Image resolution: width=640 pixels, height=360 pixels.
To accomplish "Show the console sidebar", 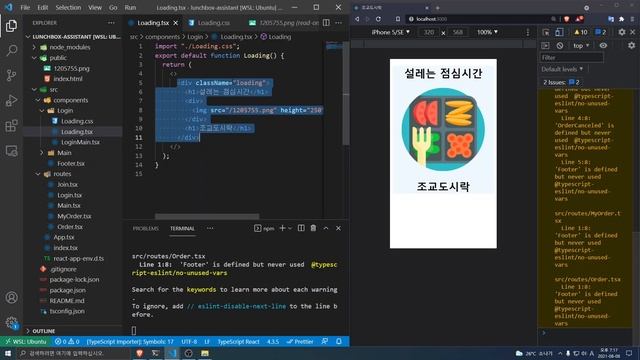I will (x=545, y=46).
